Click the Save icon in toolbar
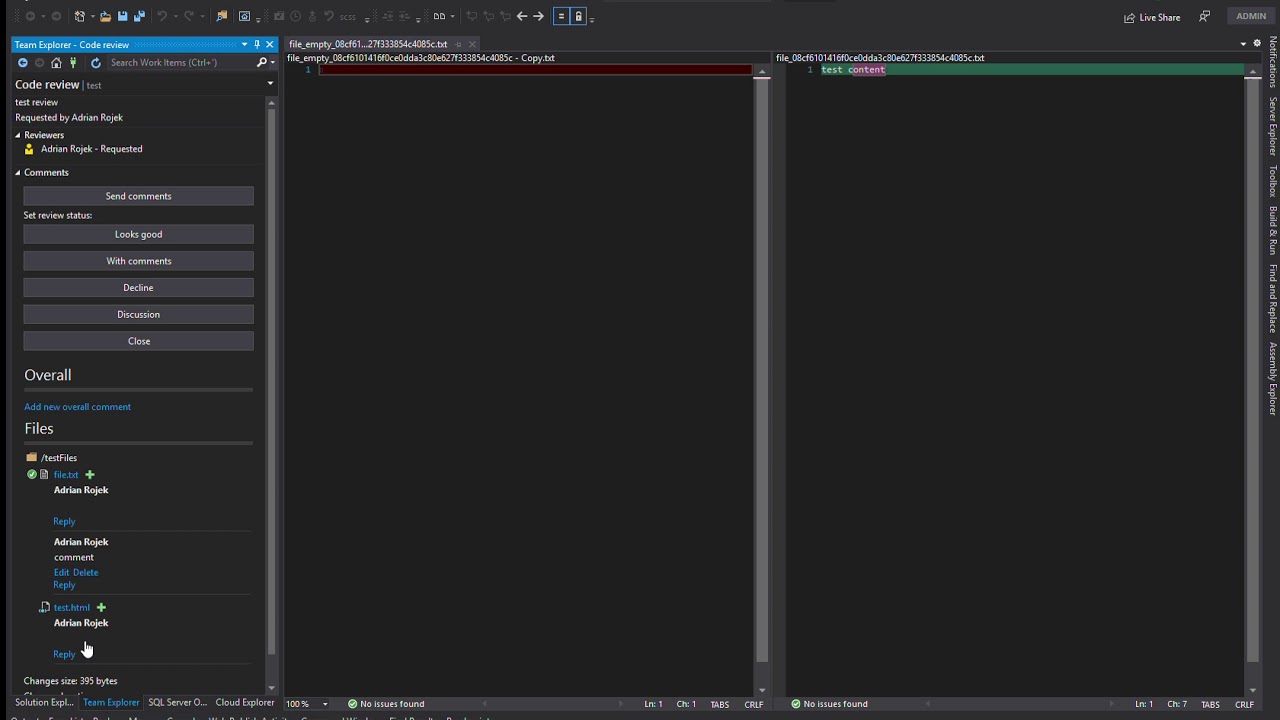Screen dimensions: 1280x720 pos(122,16)
